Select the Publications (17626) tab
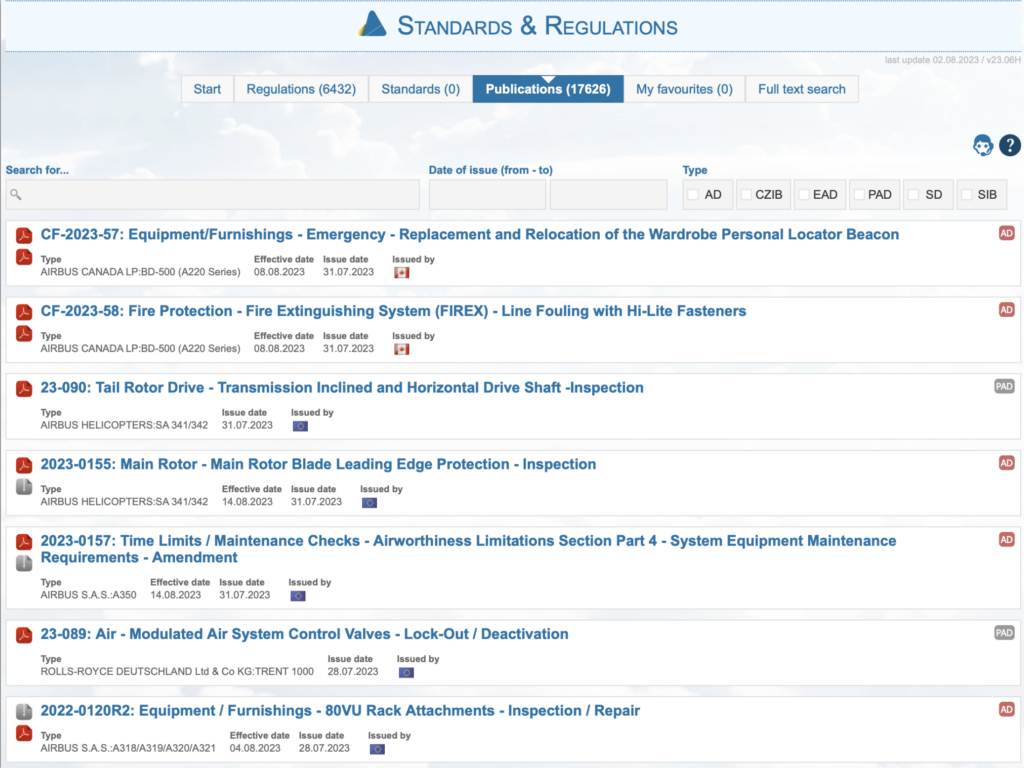The image size is (1024, 768). (x=548, y=89)
